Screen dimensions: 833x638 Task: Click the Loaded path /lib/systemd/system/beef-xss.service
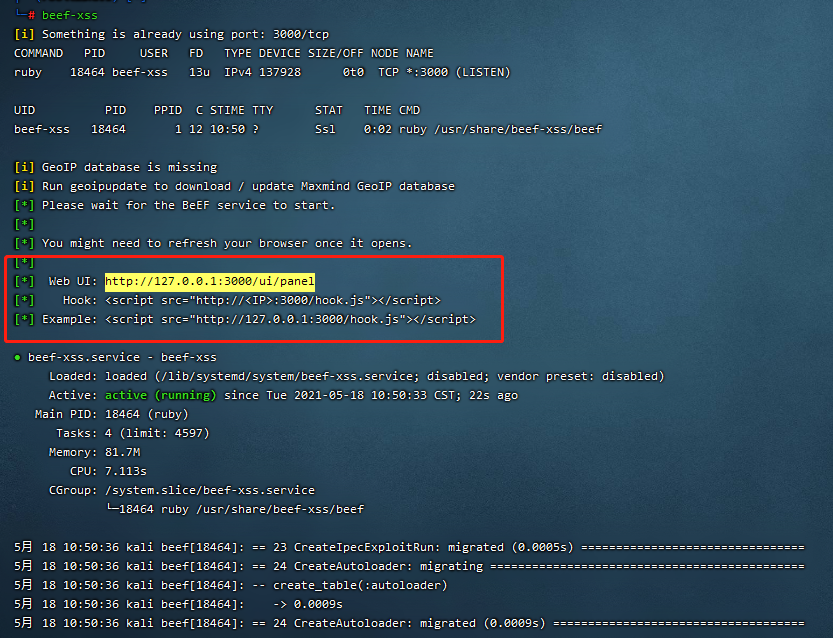pyautogui.click(x=286, y=376)
